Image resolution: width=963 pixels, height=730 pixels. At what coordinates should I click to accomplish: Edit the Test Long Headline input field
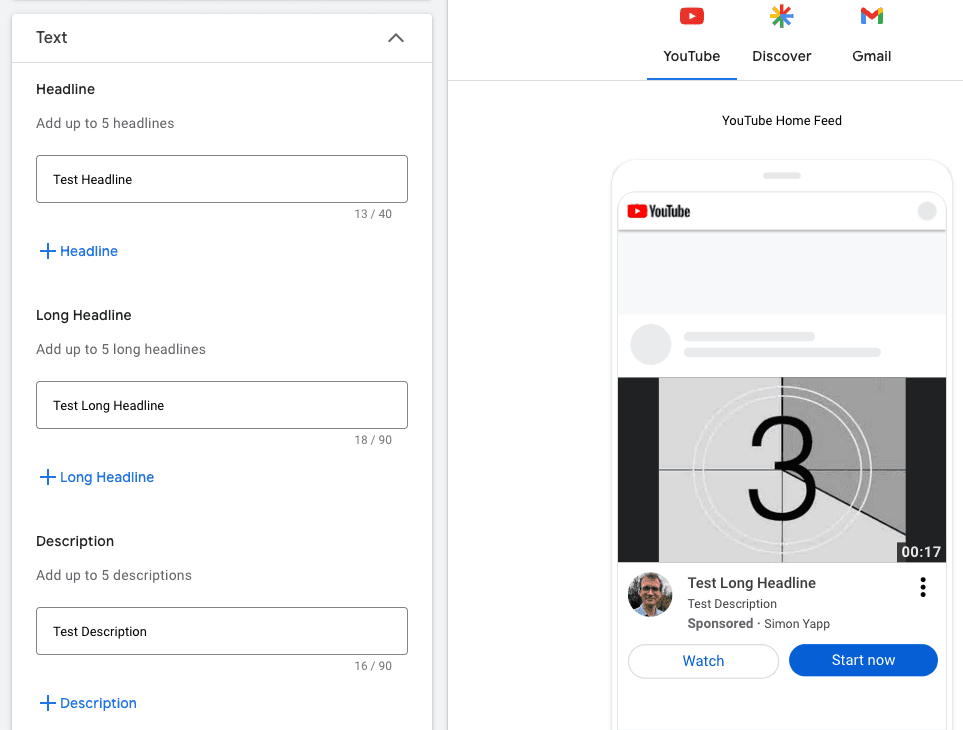tap(222, 405)
